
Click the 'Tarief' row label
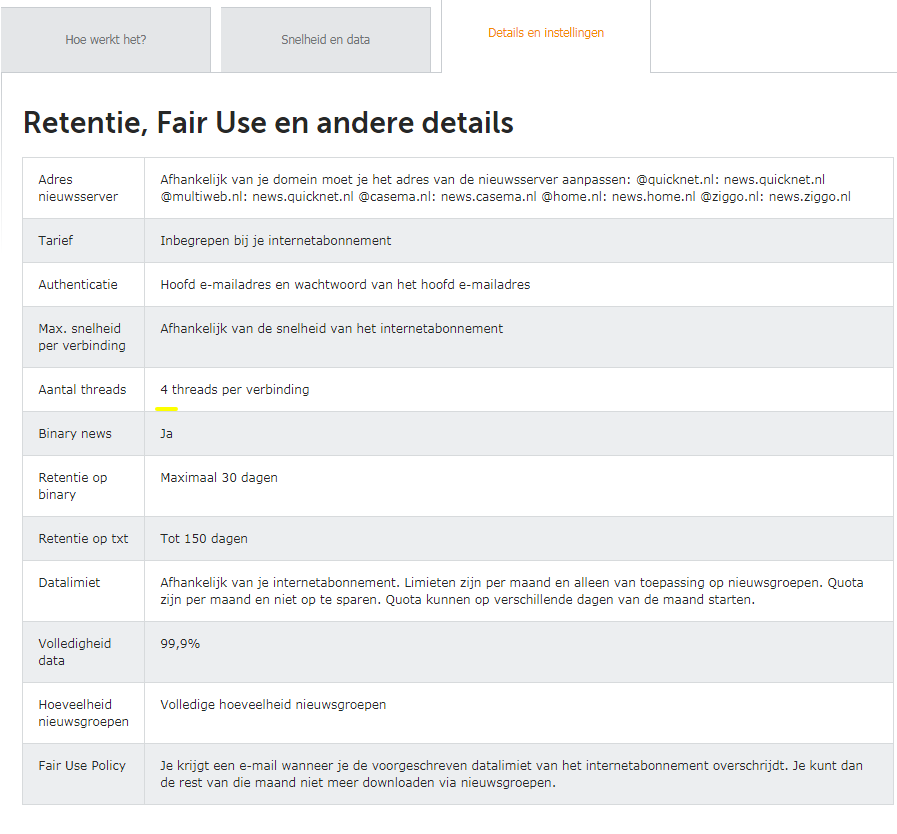coord(55,241)
